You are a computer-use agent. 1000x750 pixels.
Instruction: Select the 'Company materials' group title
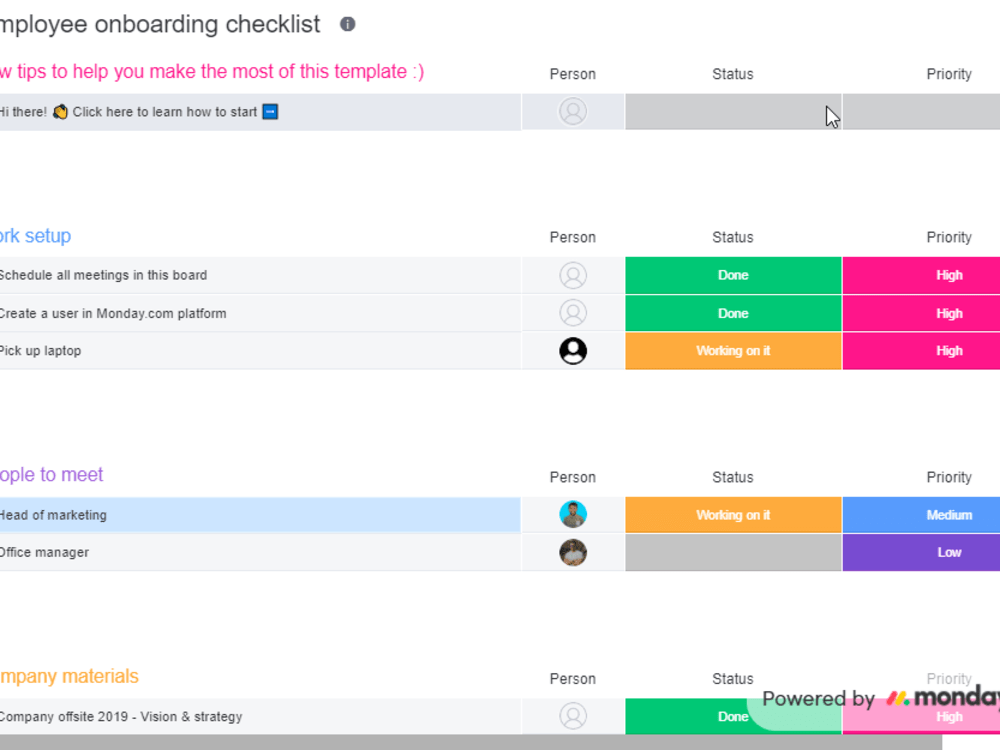point(69,676)
